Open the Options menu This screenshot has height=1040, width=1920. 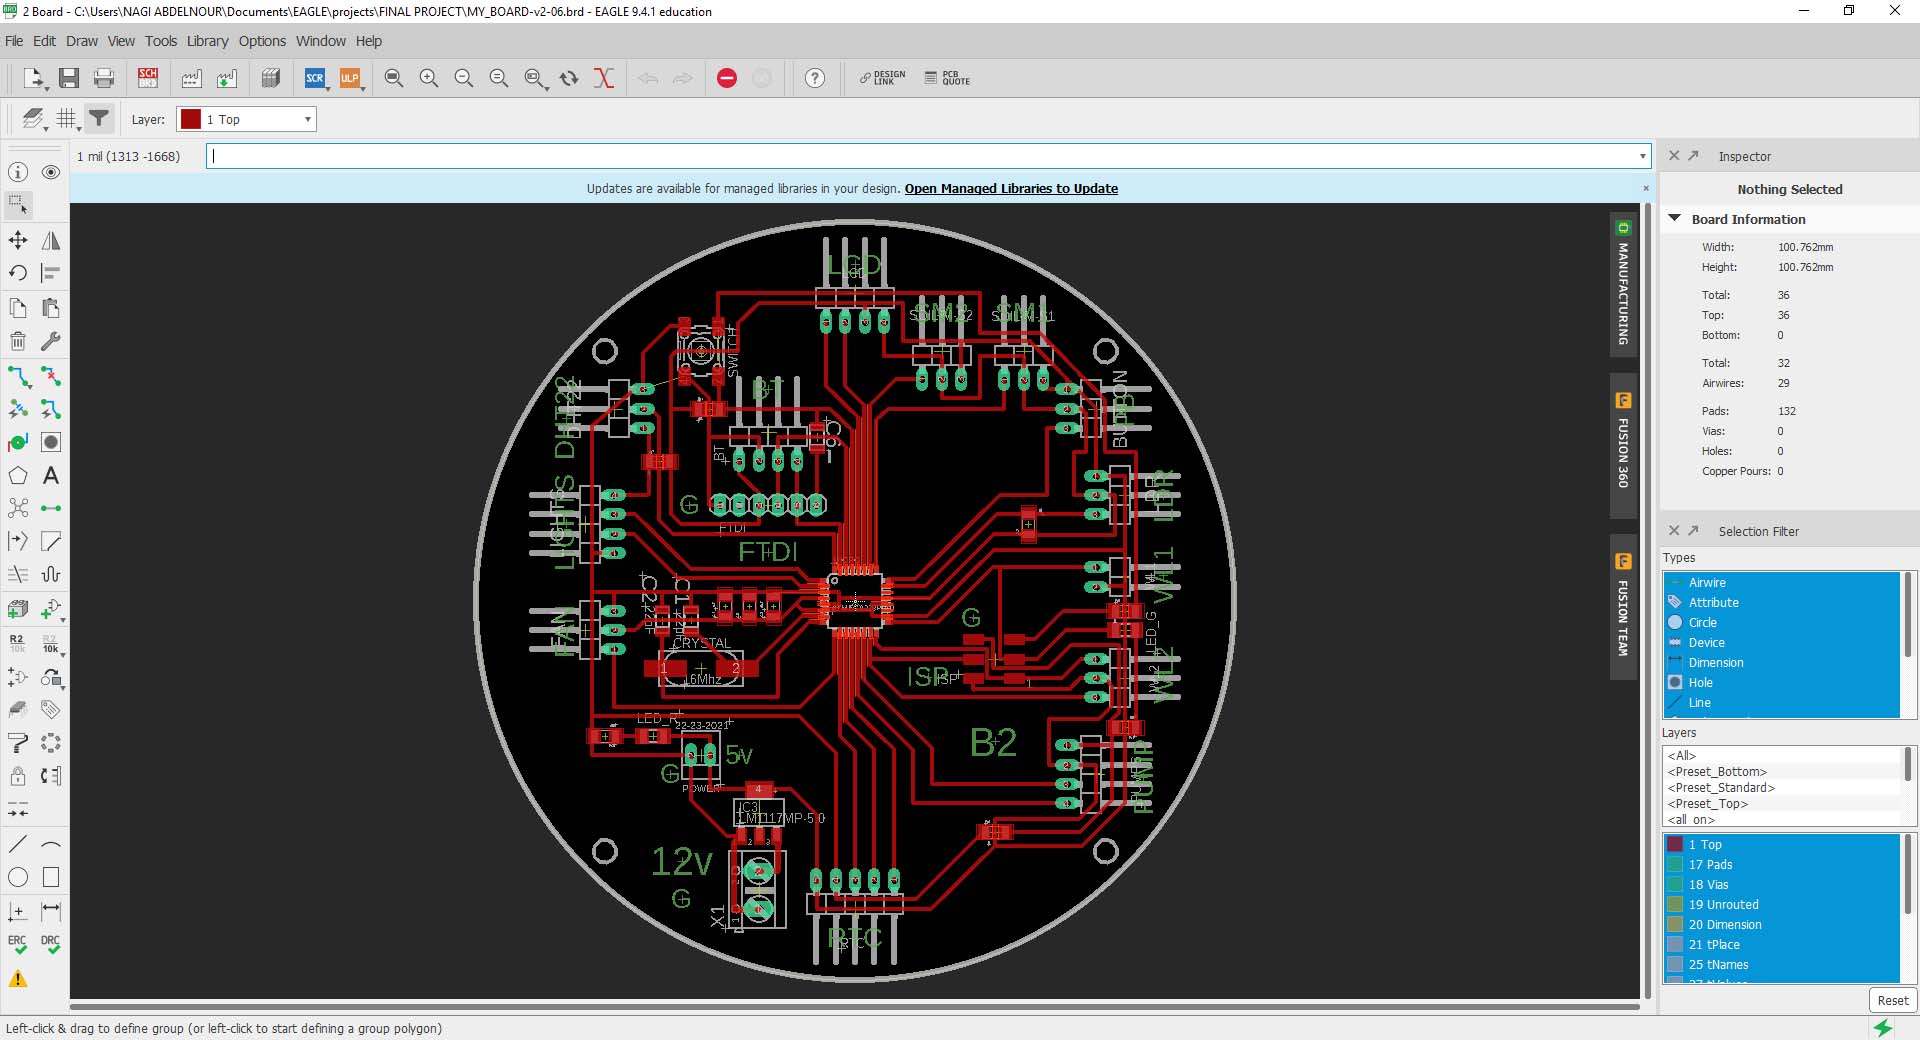tap(262, 41)
